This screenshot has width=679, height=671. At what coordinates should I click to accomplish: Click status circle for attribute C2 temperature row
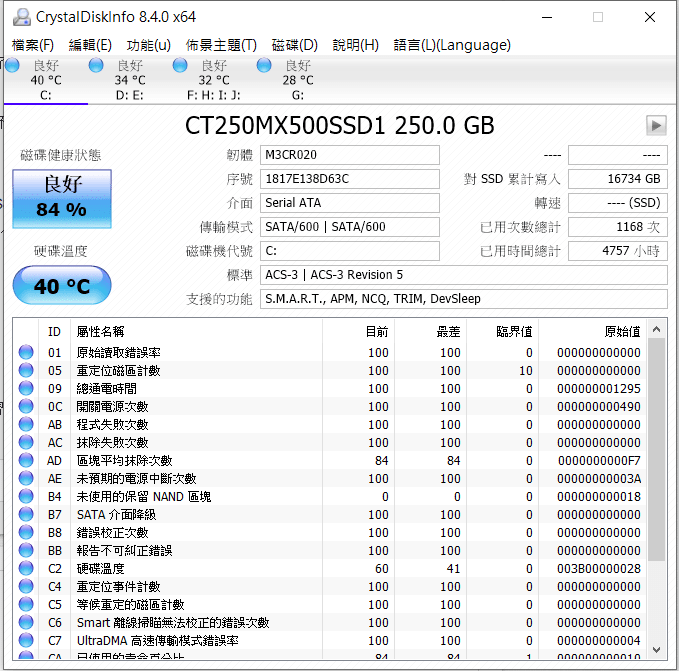(26, 569)
